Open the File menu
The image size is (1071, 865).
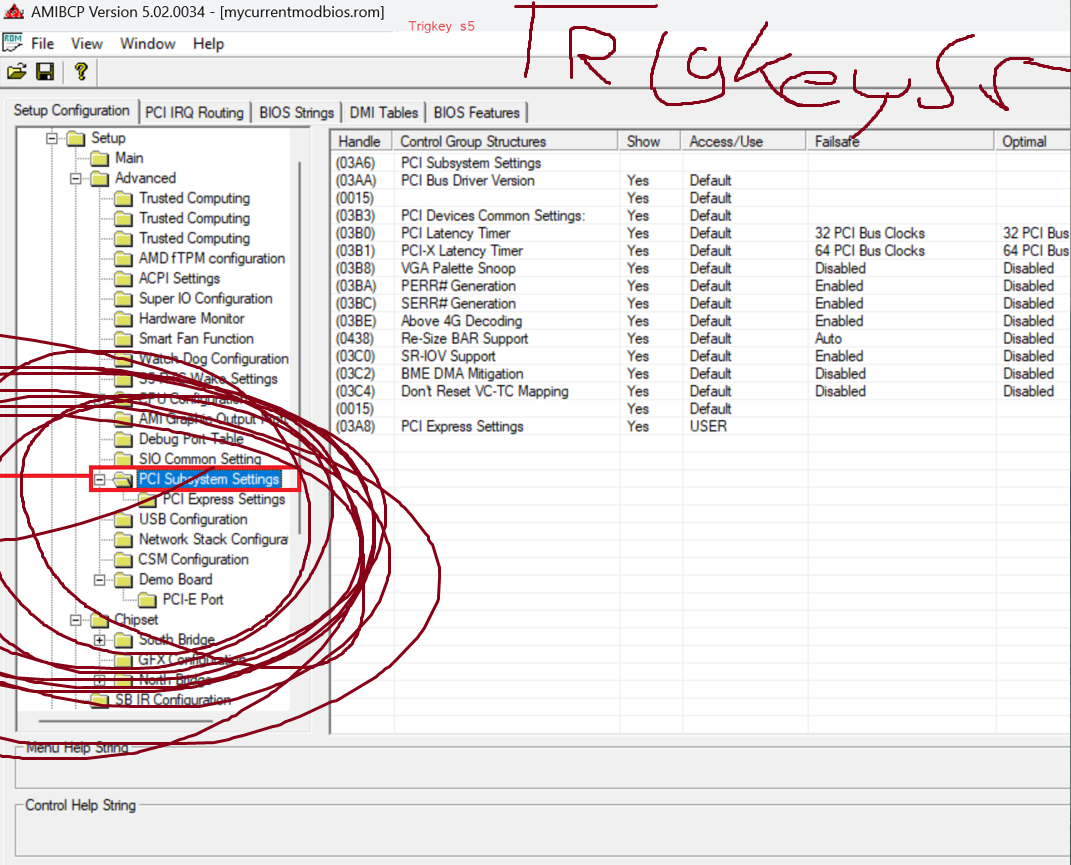(x=42, y=44)
